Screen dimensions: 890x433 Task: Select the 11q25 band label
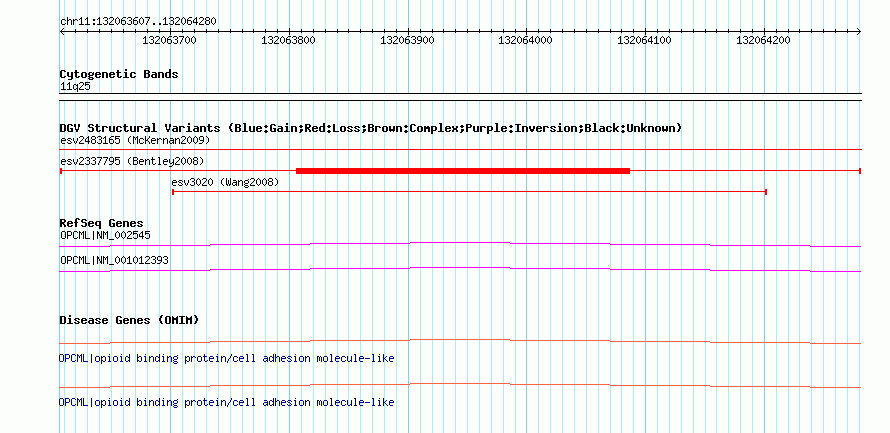pos(75,86)
